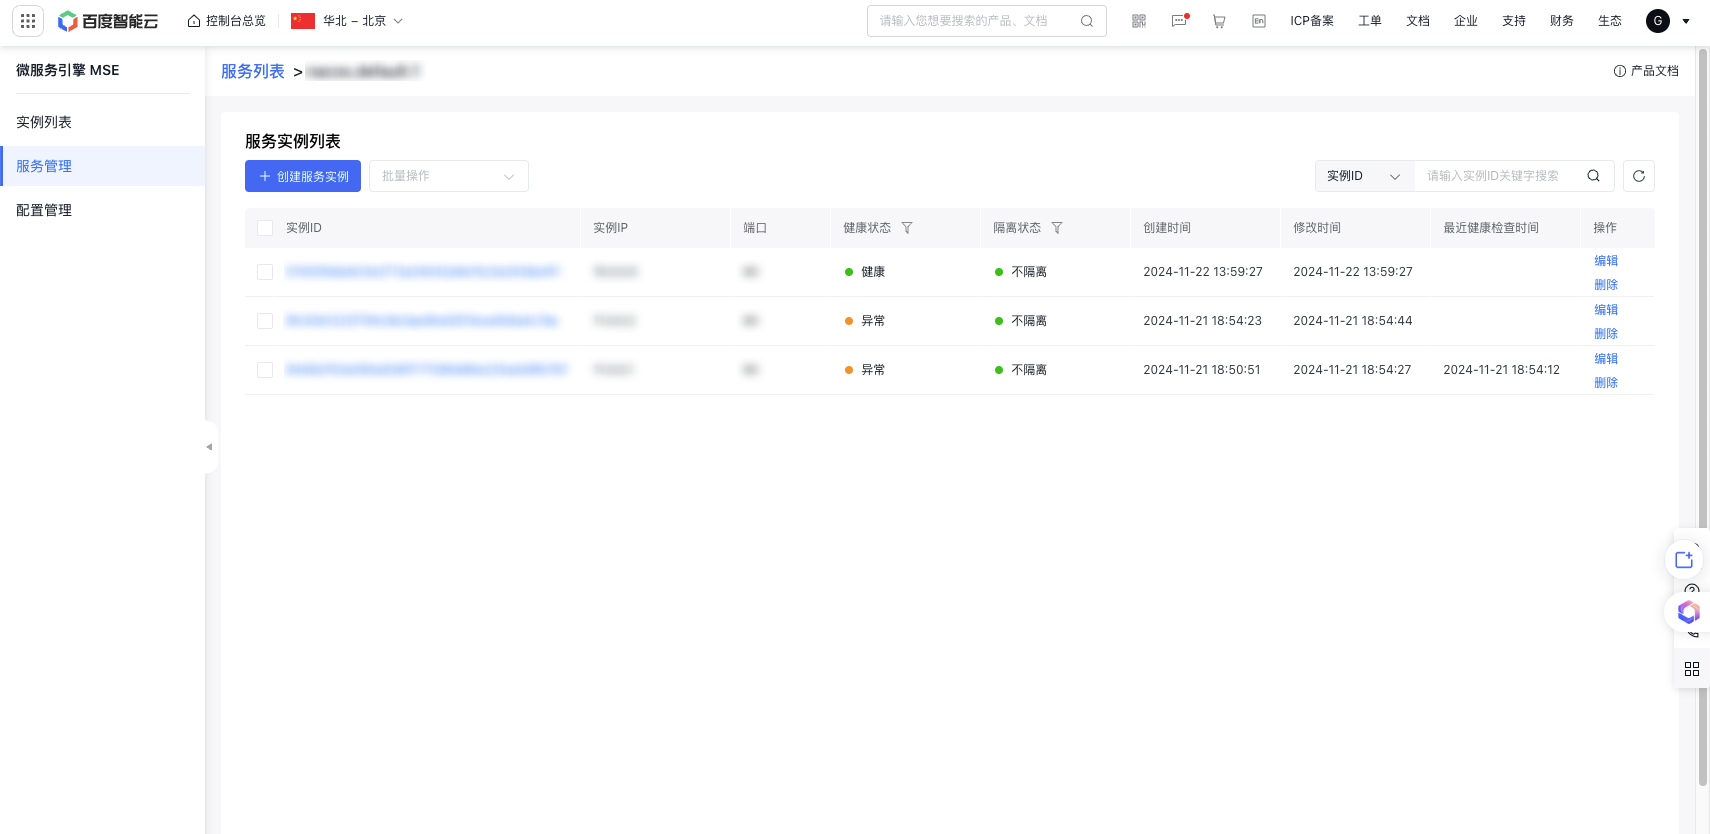1710x834 pixels.
Task: Open the floating grid shortcuts icon
Action: tap(1692, 669)
